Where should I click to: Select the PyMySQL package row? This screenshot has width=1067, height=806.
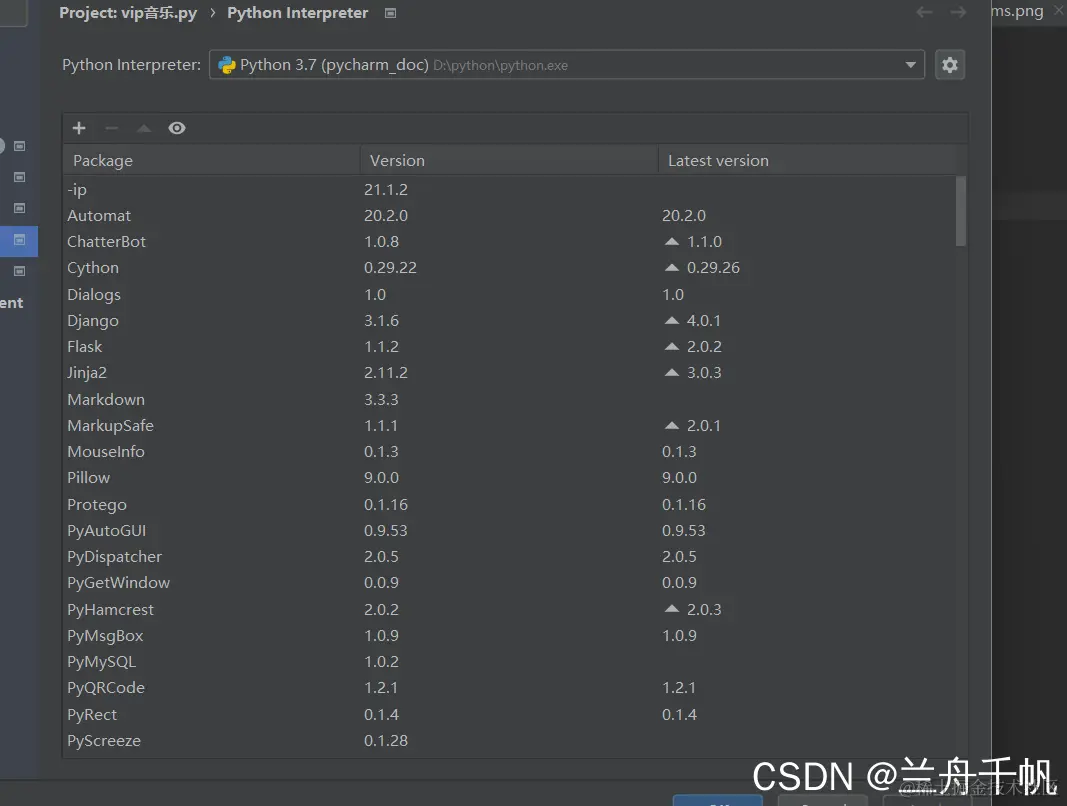(509, 662)
